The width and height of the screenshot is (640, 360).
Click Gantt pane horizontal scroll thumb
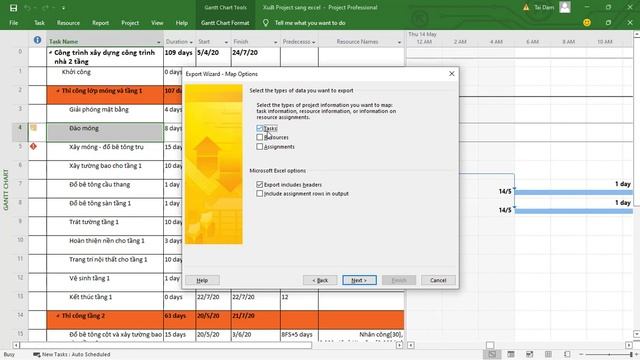point(490,345)
